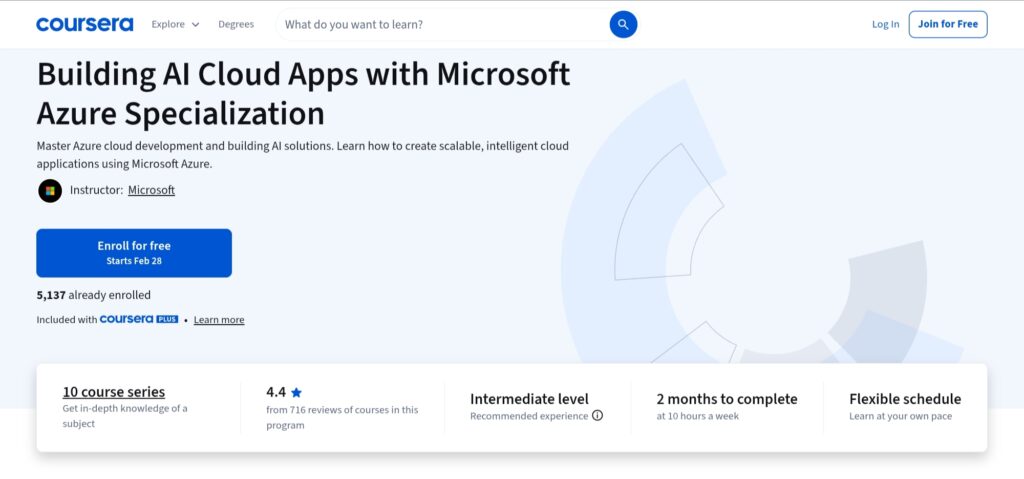Click 'from 716 reviews of courses' text
The height and width of the screenshot is (479, 1024).
pyautogui.click(x=342, y=418)
